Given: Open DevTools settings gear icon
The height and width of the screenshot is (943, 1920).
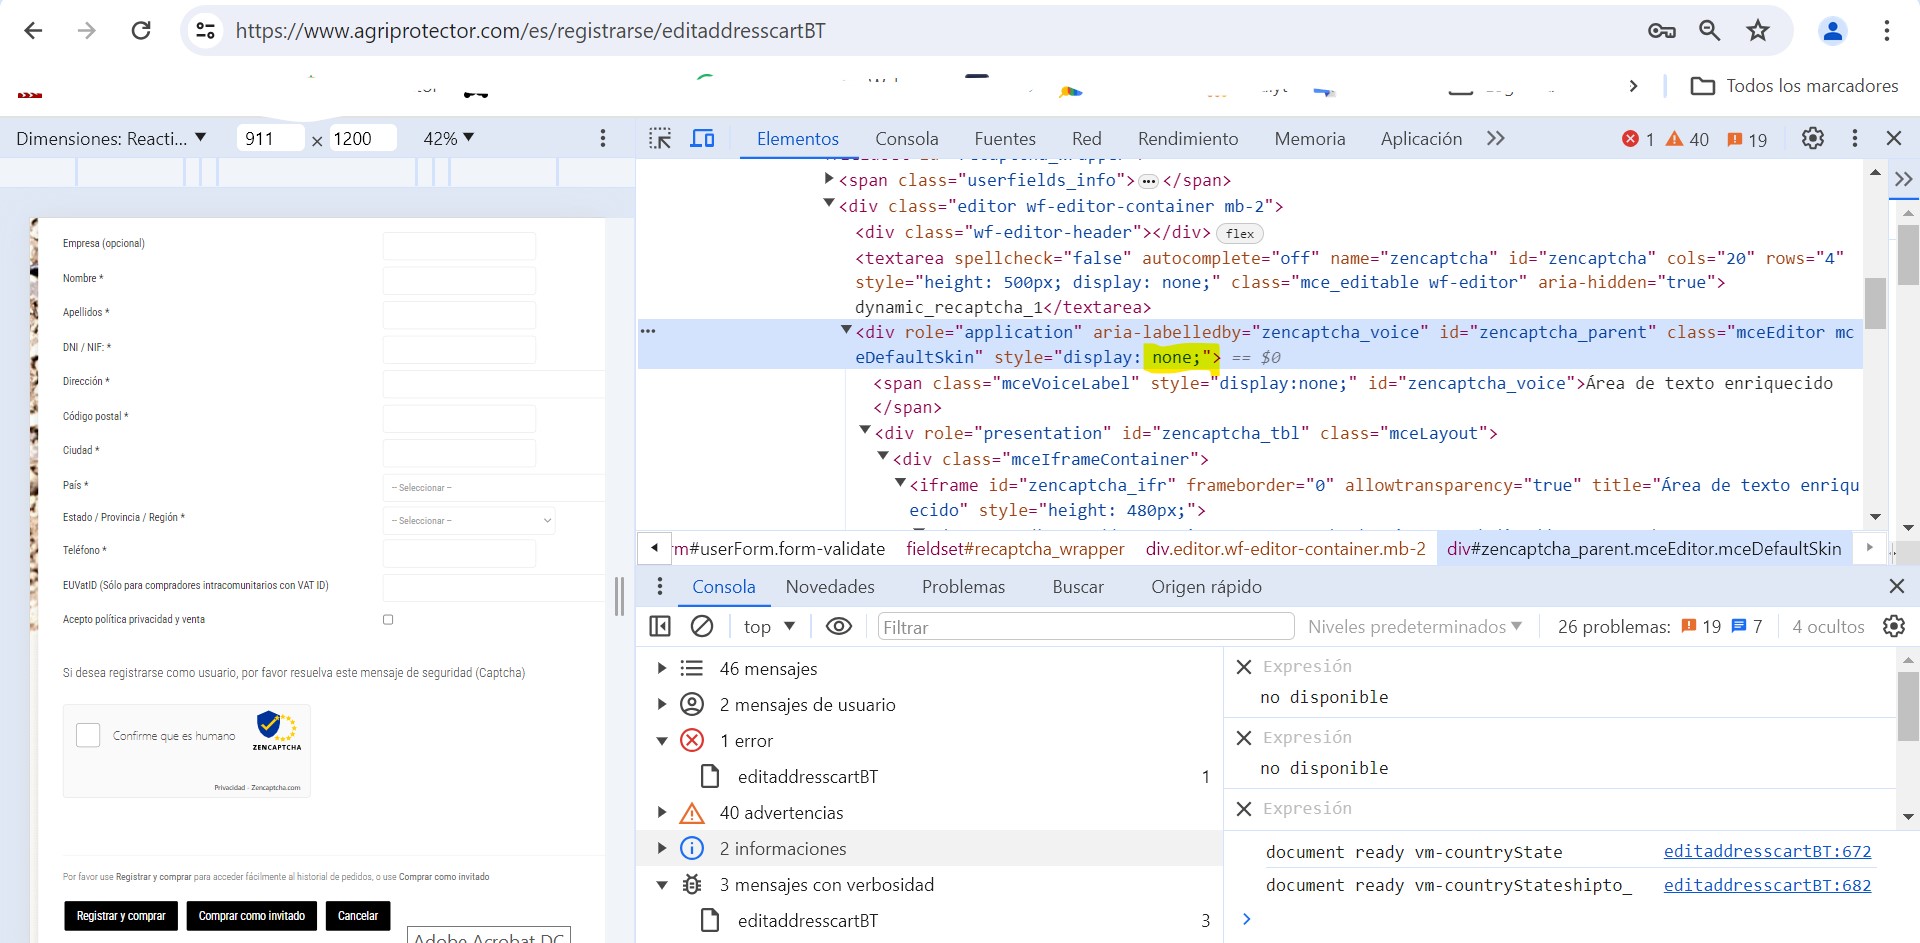Looking at the screenshot, I should [1812, 139].
